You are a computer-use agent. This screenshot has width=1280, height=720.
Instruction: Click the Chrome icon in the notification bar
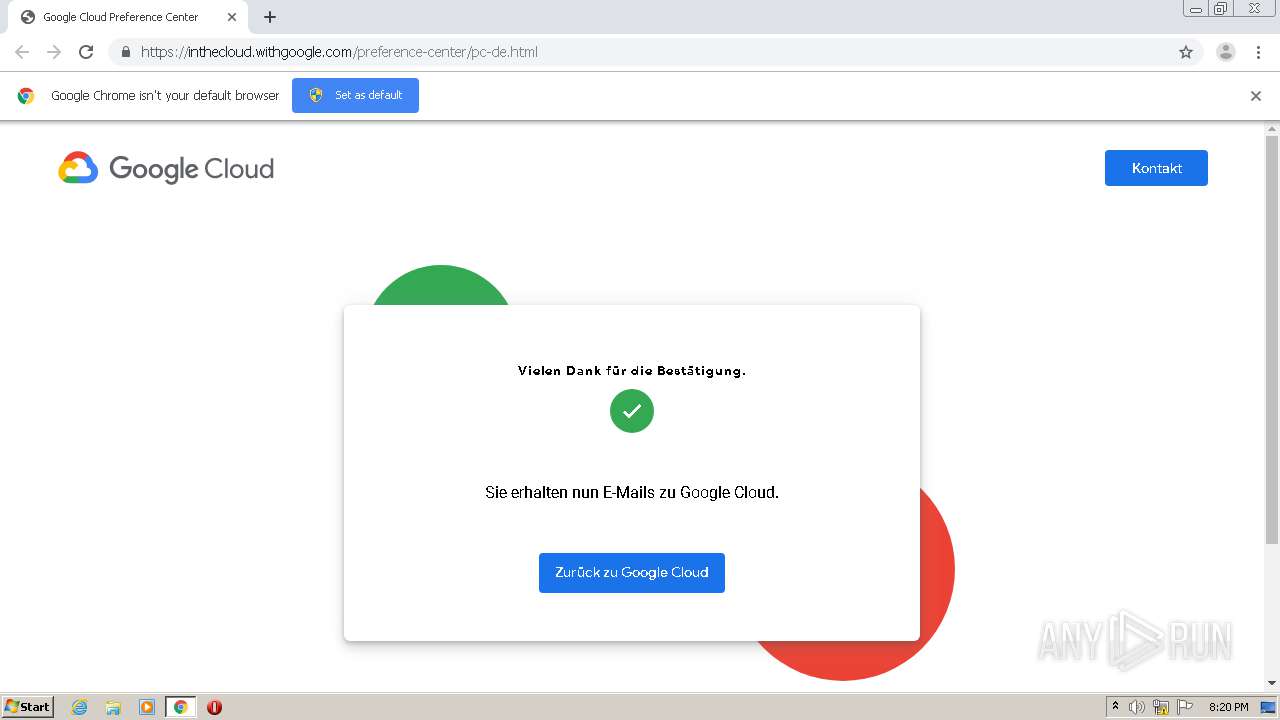[26, 96]
